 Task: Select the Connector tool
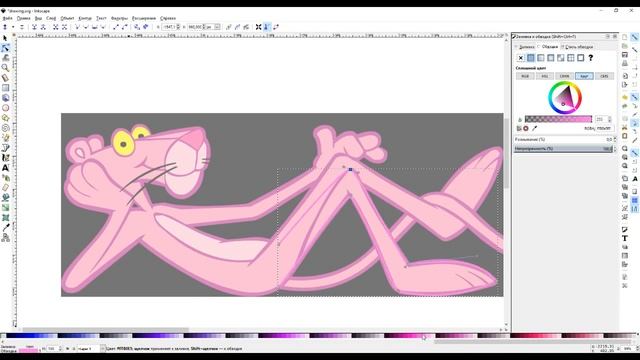(x=5, y=238)
